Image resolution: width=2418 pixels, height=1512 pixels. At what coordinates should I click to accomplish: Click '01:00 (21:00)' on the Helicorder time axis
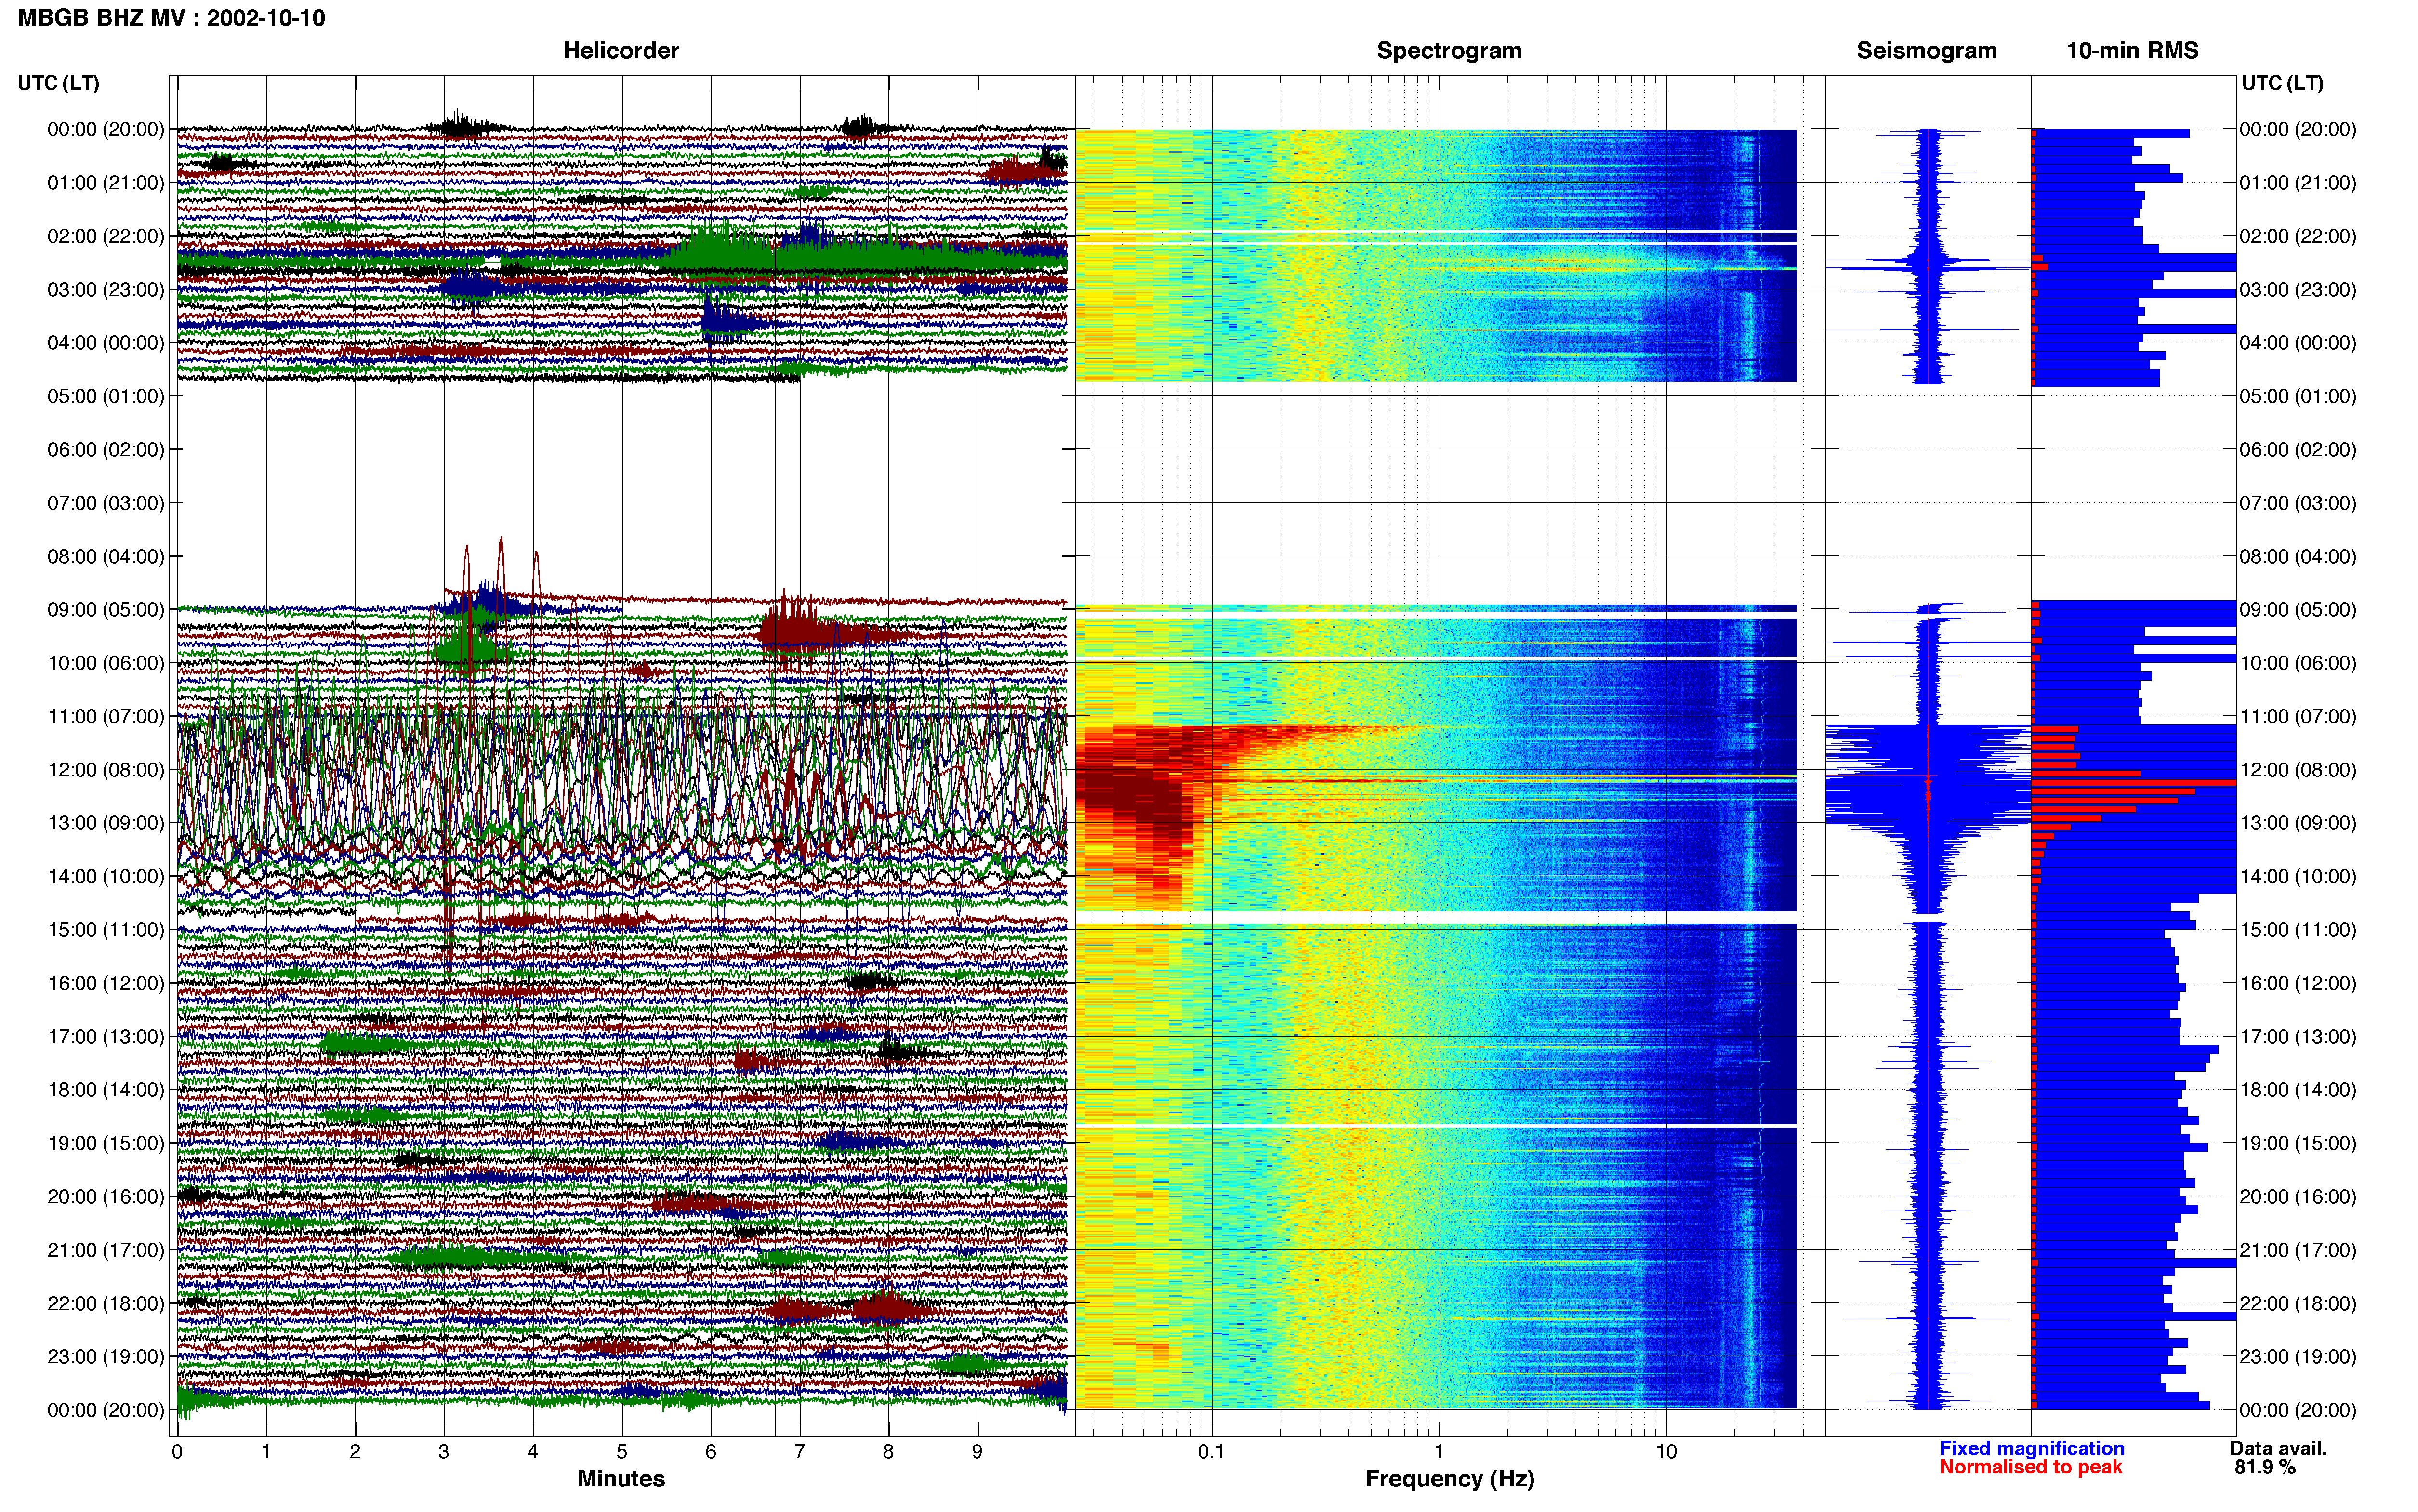click(106, 183)
